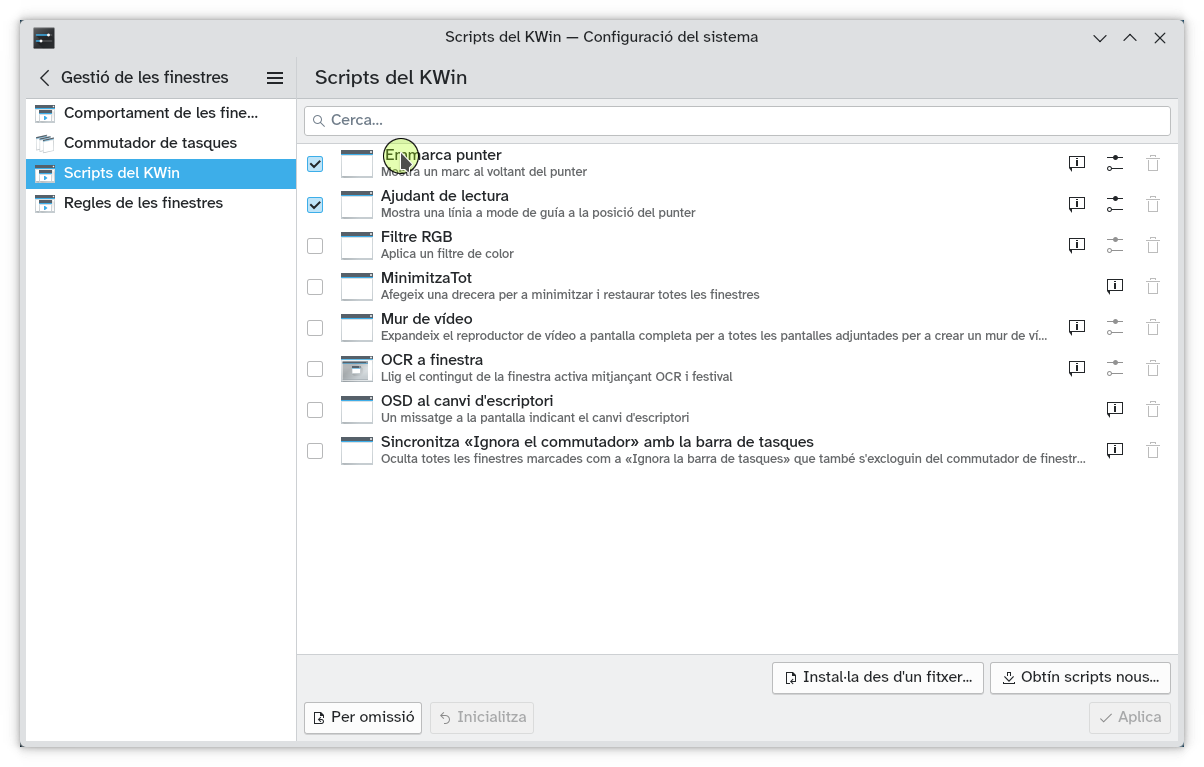Screen dimensions: 1204x767
Task: Select Commutador de tasques in the sidebar
Action: pyautogui.click(x=161, y=143)
